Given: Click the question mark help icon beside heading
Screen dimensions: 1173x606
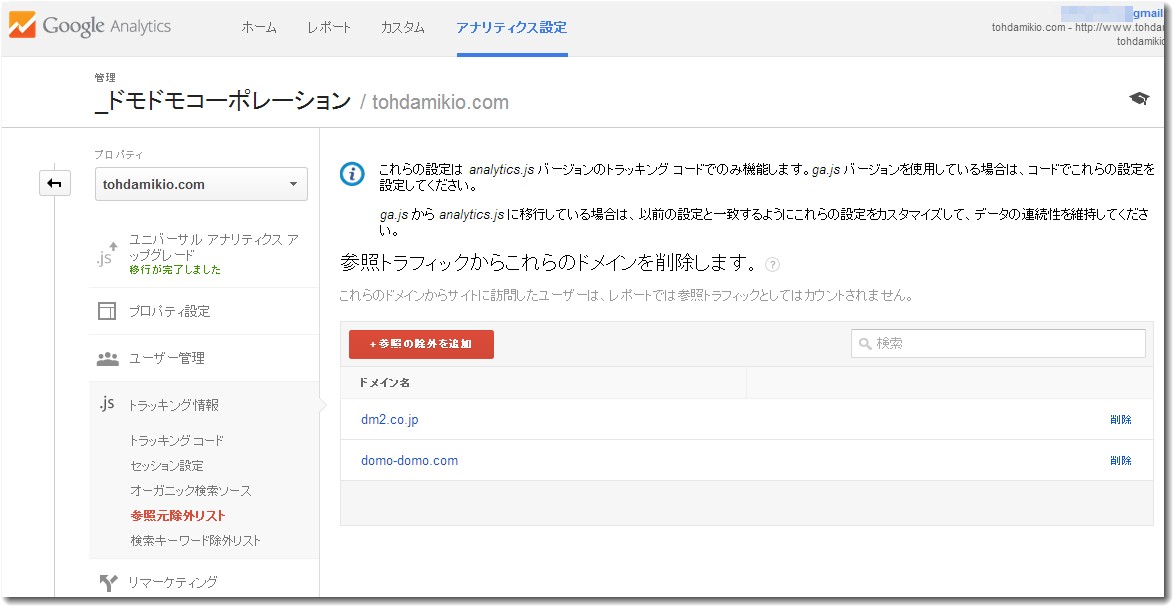Looking at the screenshot, I should tap(771, 265).
